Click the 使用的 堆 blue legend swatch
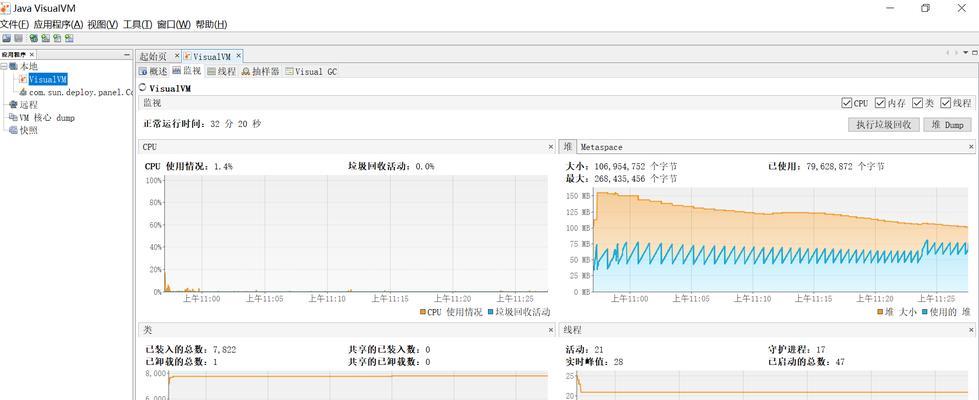Image resolution: width=979 pixels, height=400 pixels. [x=924, y=311]
